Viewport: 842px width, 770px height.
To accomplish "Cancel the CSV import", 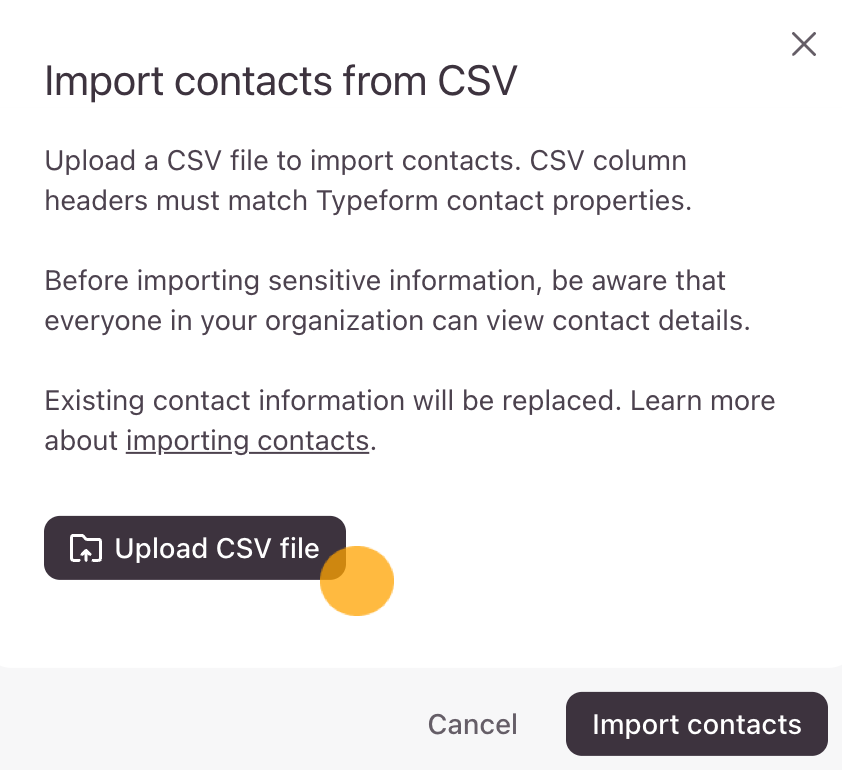I will pyautogui.click(x=472, y=724).
